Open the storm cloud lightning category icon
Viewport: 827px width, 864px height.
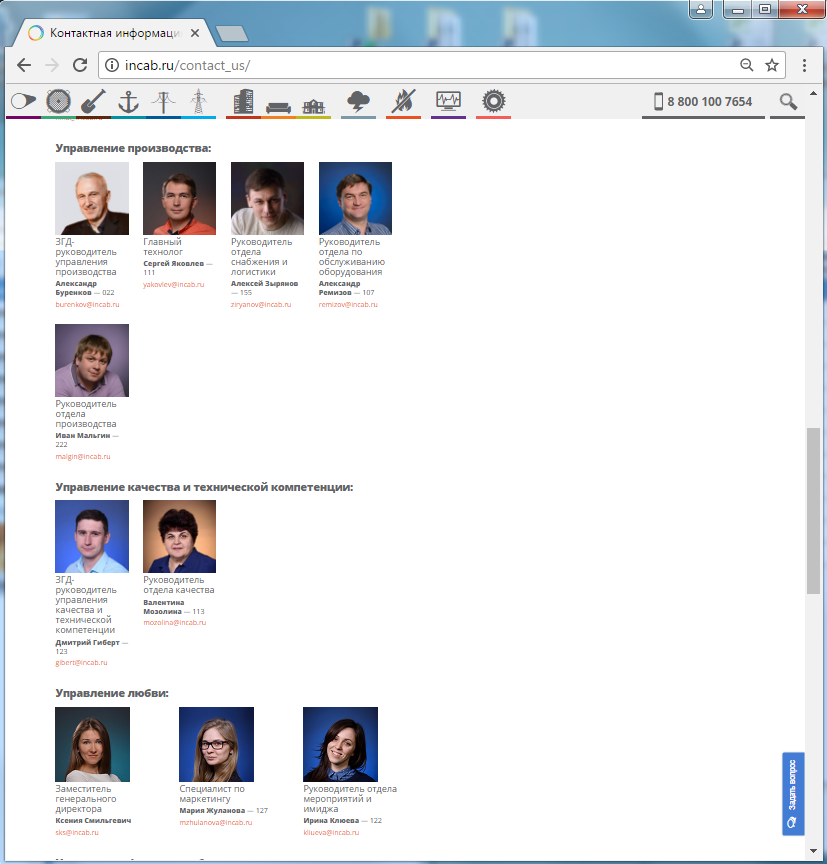coord(358,101)
